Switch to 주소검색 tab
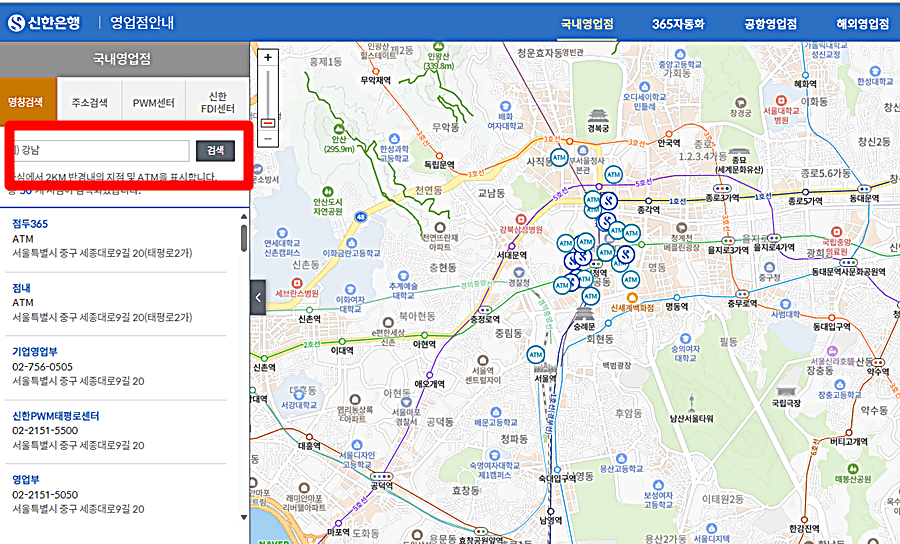 [x=90, y=103]
